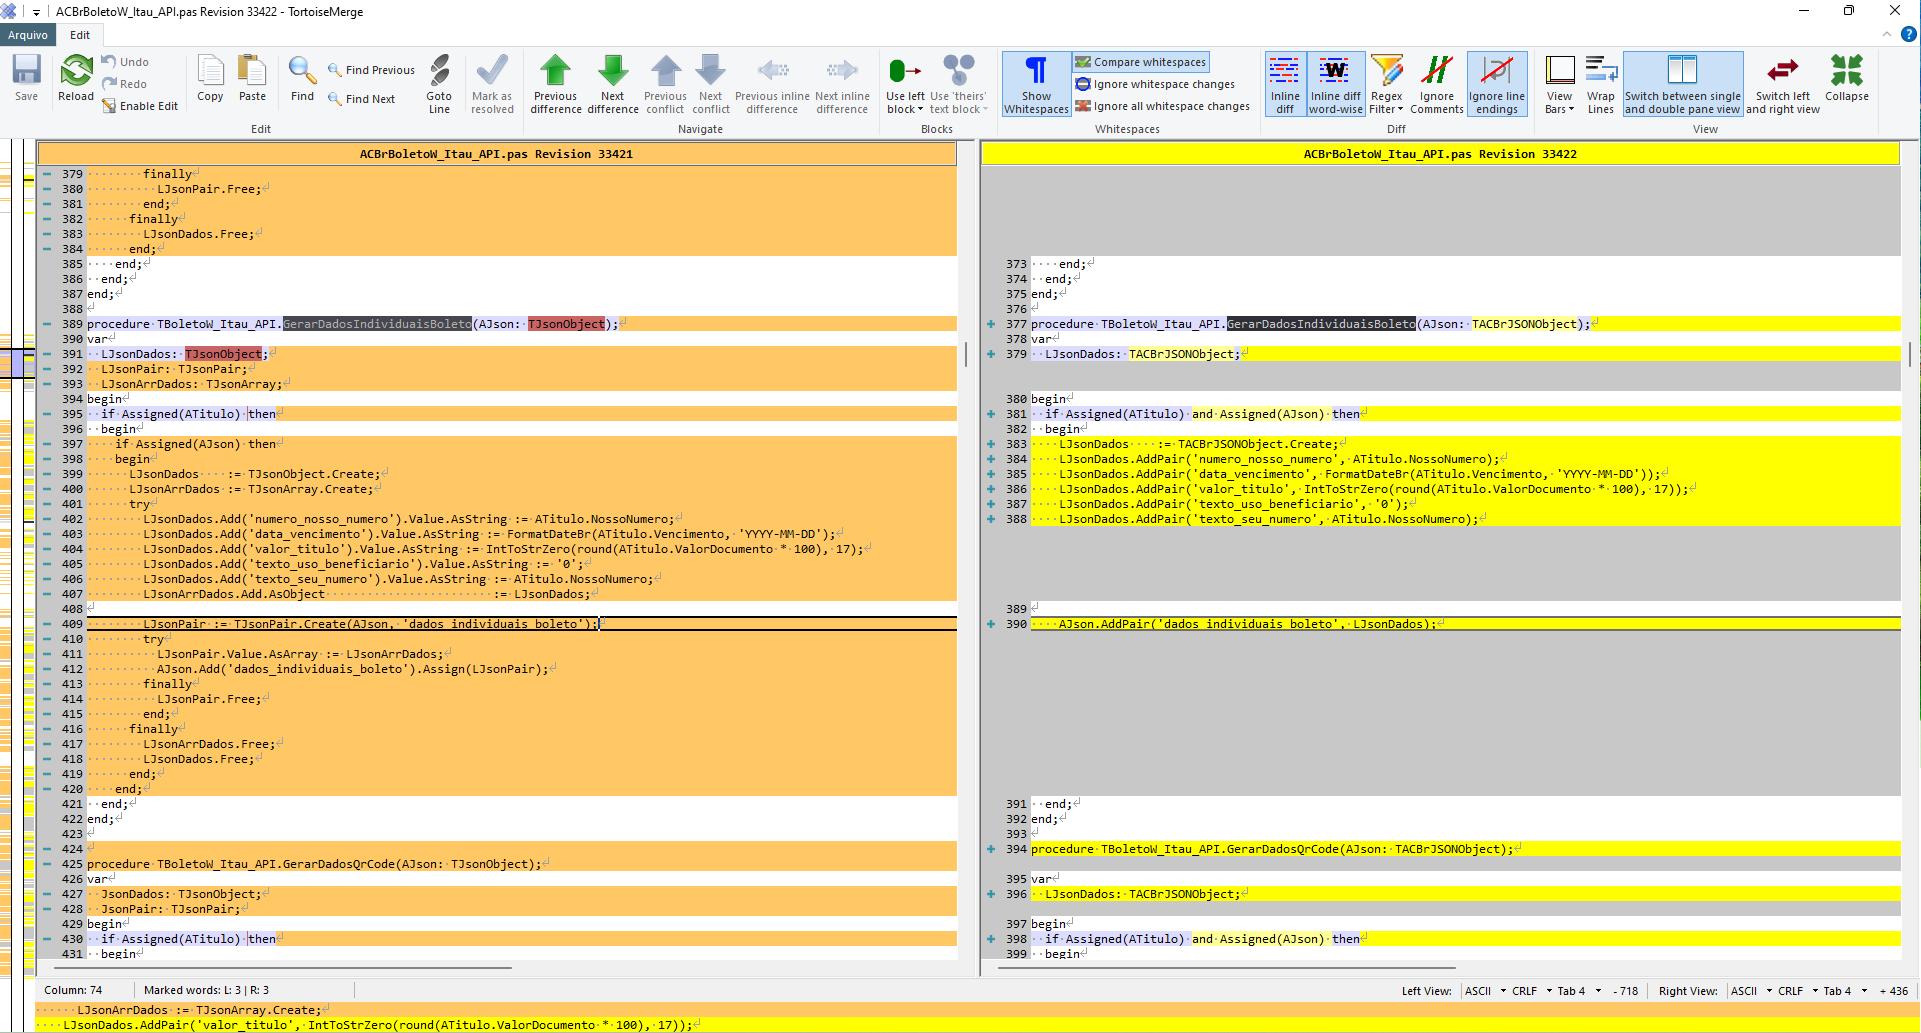1921x1033 pixels.
Task: Click left pane header Revision 33421
Action: click(496, 154)
